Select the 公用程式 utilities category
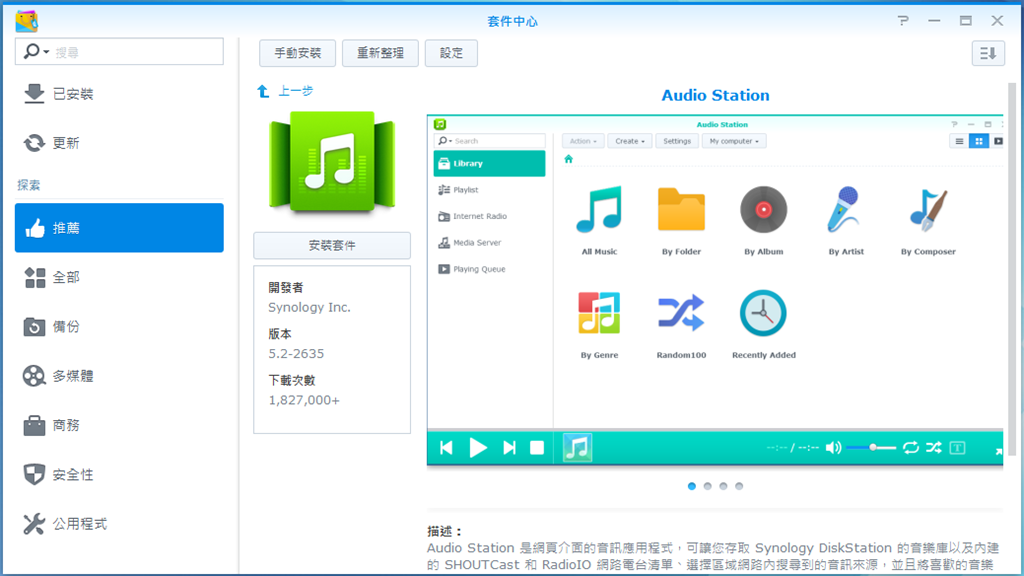 pos(120,524)
